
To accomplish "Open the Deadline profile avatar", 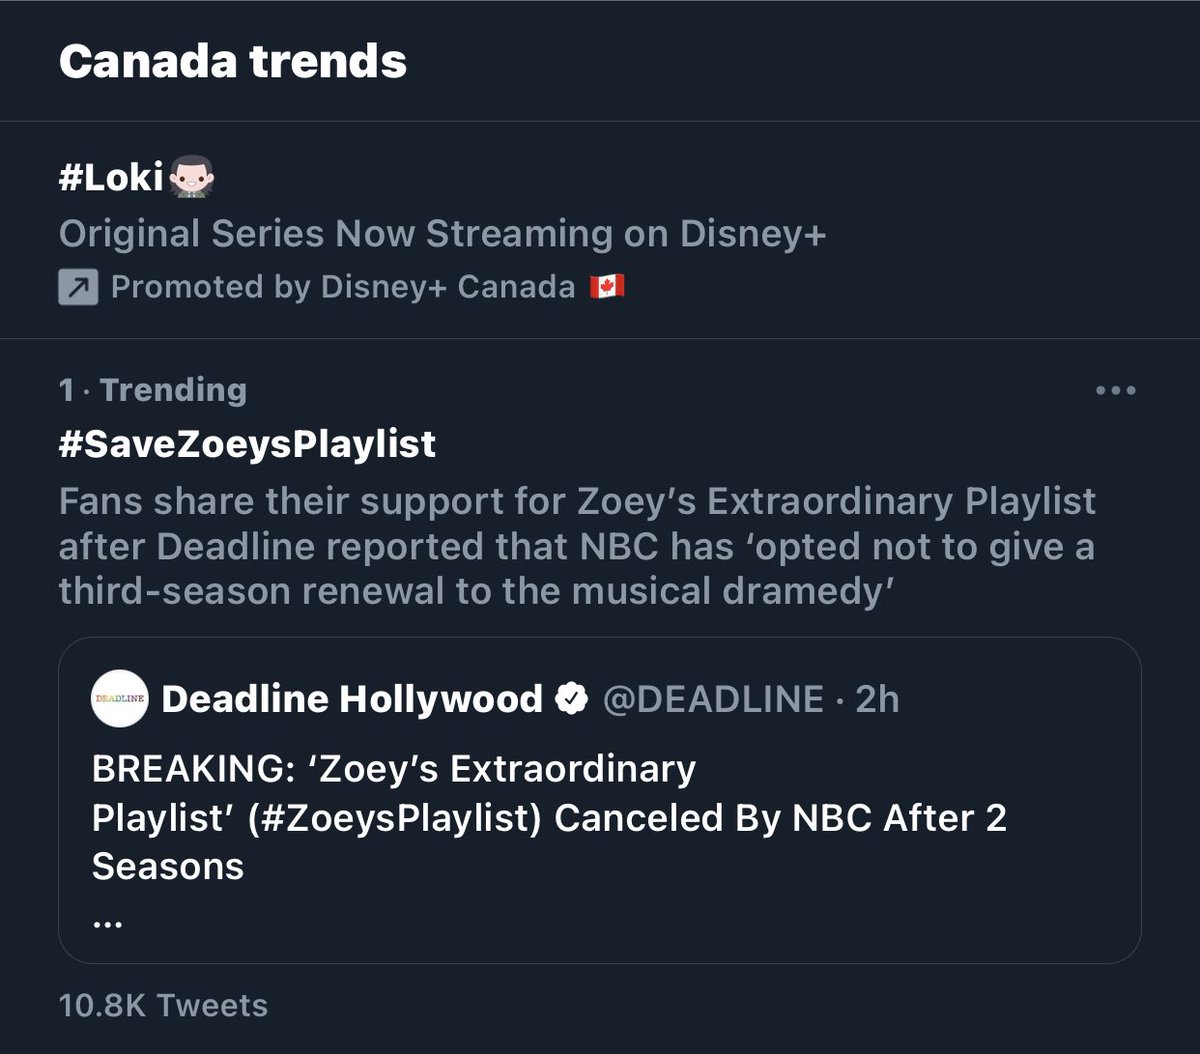I will click(x=120, y=699).
